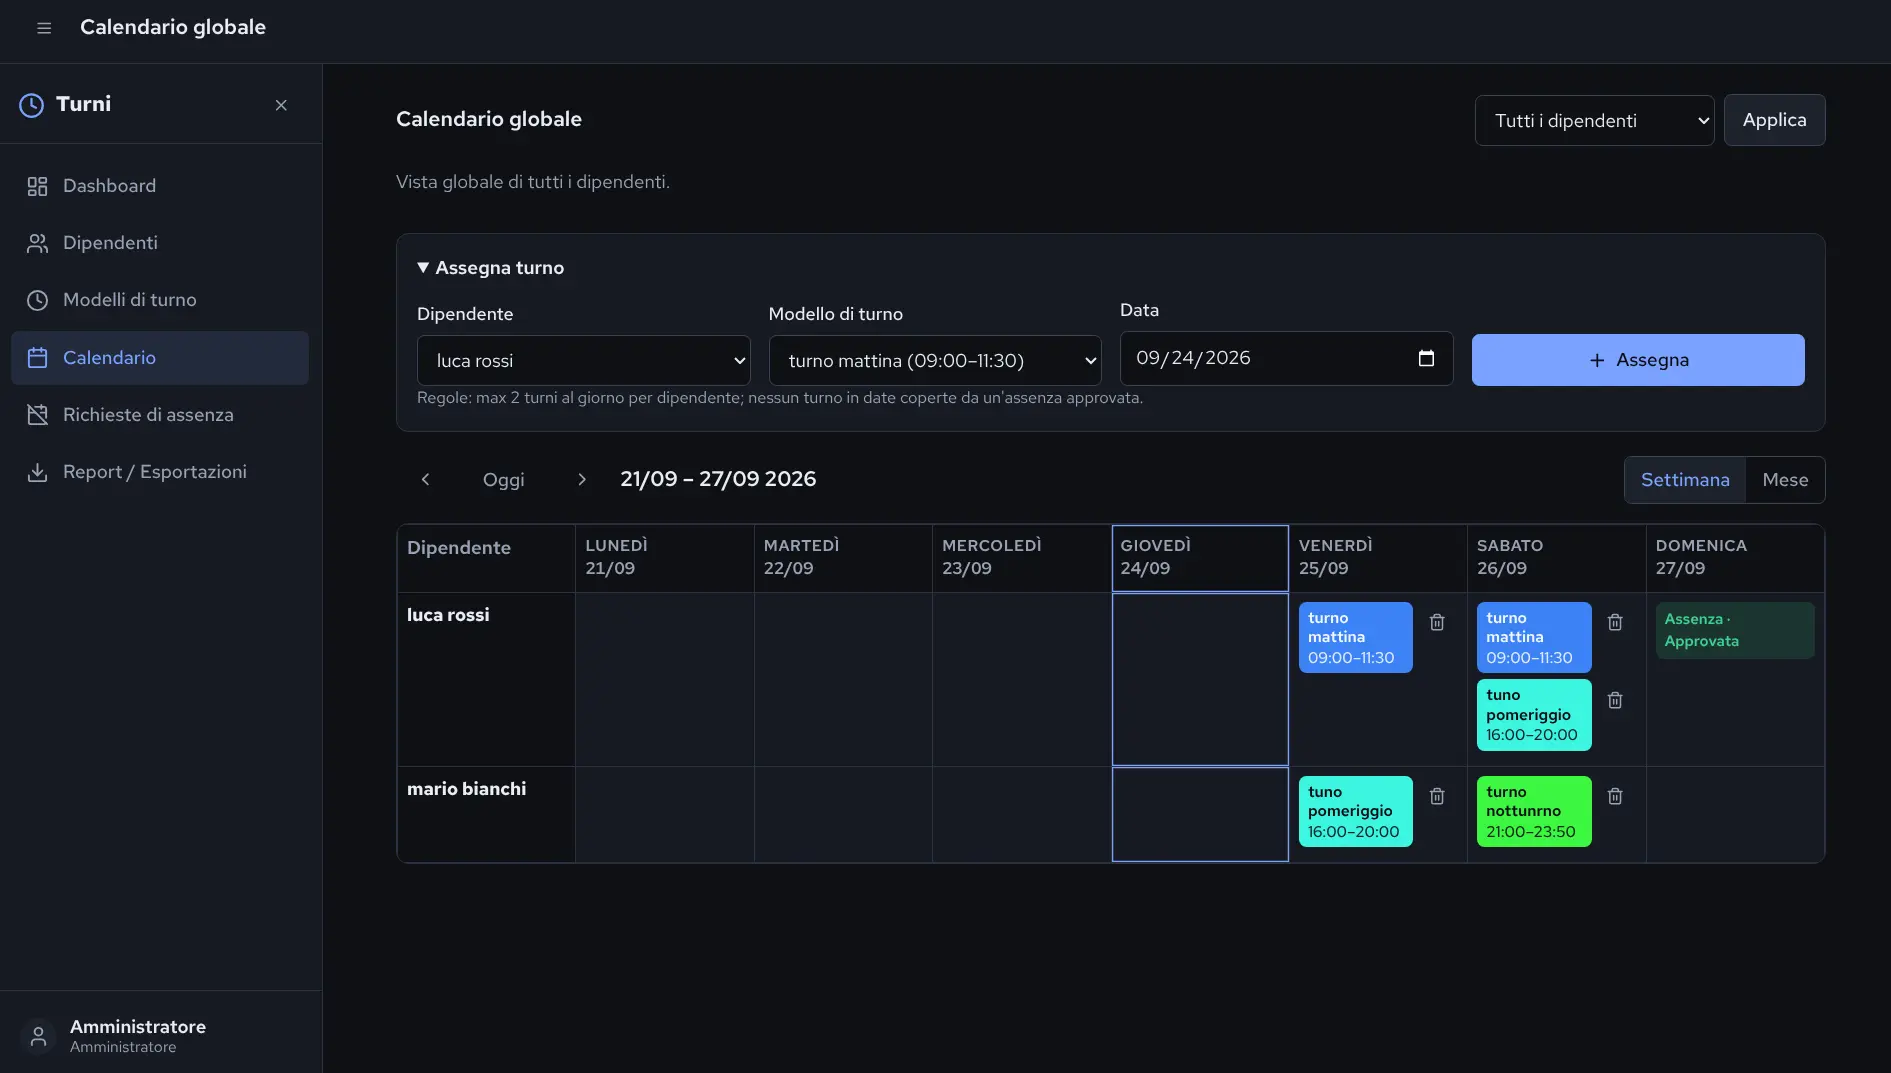
Task: Open the date picker calendar icon
Action: (x=1427, y=358)
